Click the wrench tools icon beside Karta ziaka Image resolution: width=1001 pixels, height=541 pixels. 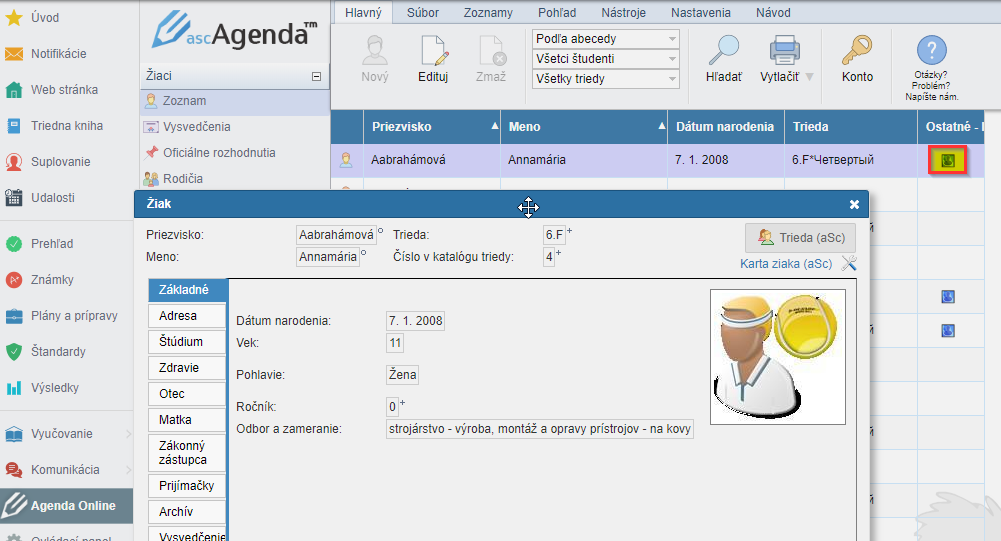tap(849, 263)
